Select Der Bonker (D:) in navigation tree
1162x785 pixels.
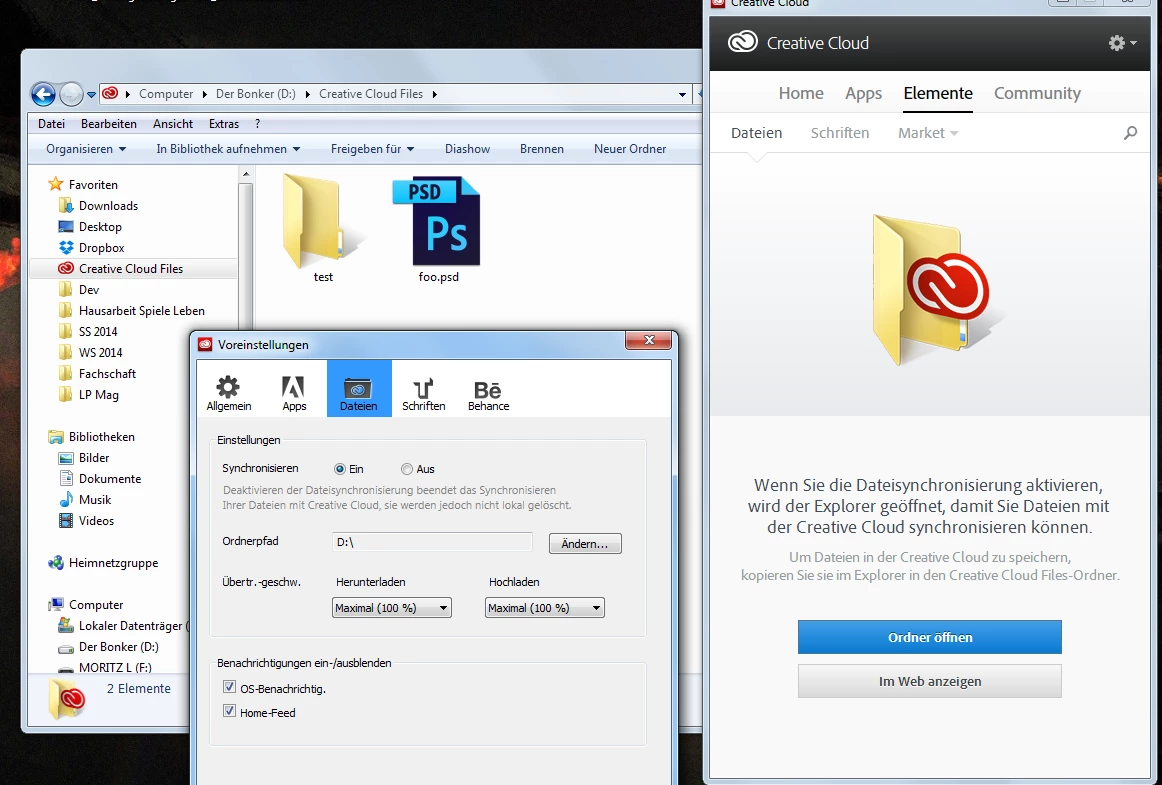[119, 646]
